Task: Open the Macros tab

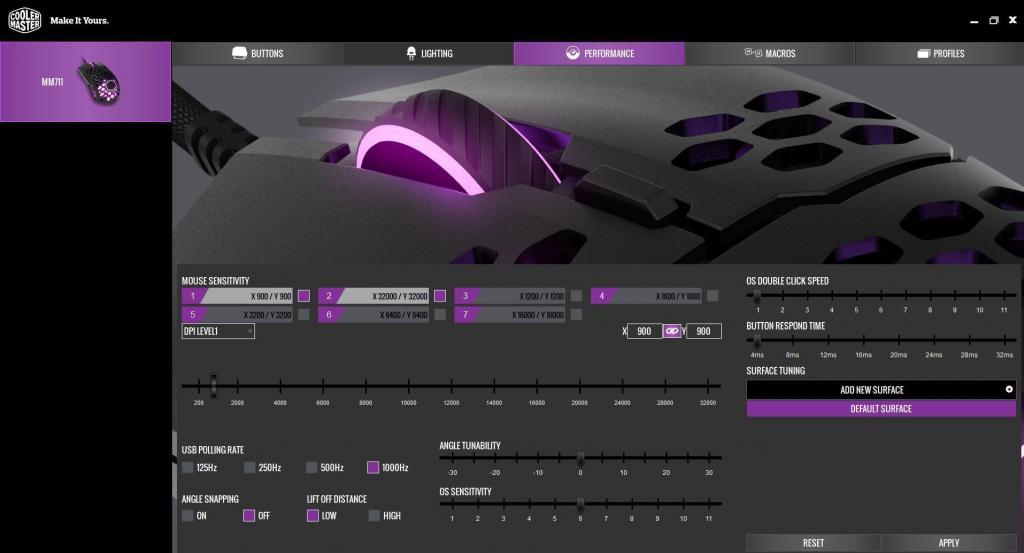Action: [770, 53]
